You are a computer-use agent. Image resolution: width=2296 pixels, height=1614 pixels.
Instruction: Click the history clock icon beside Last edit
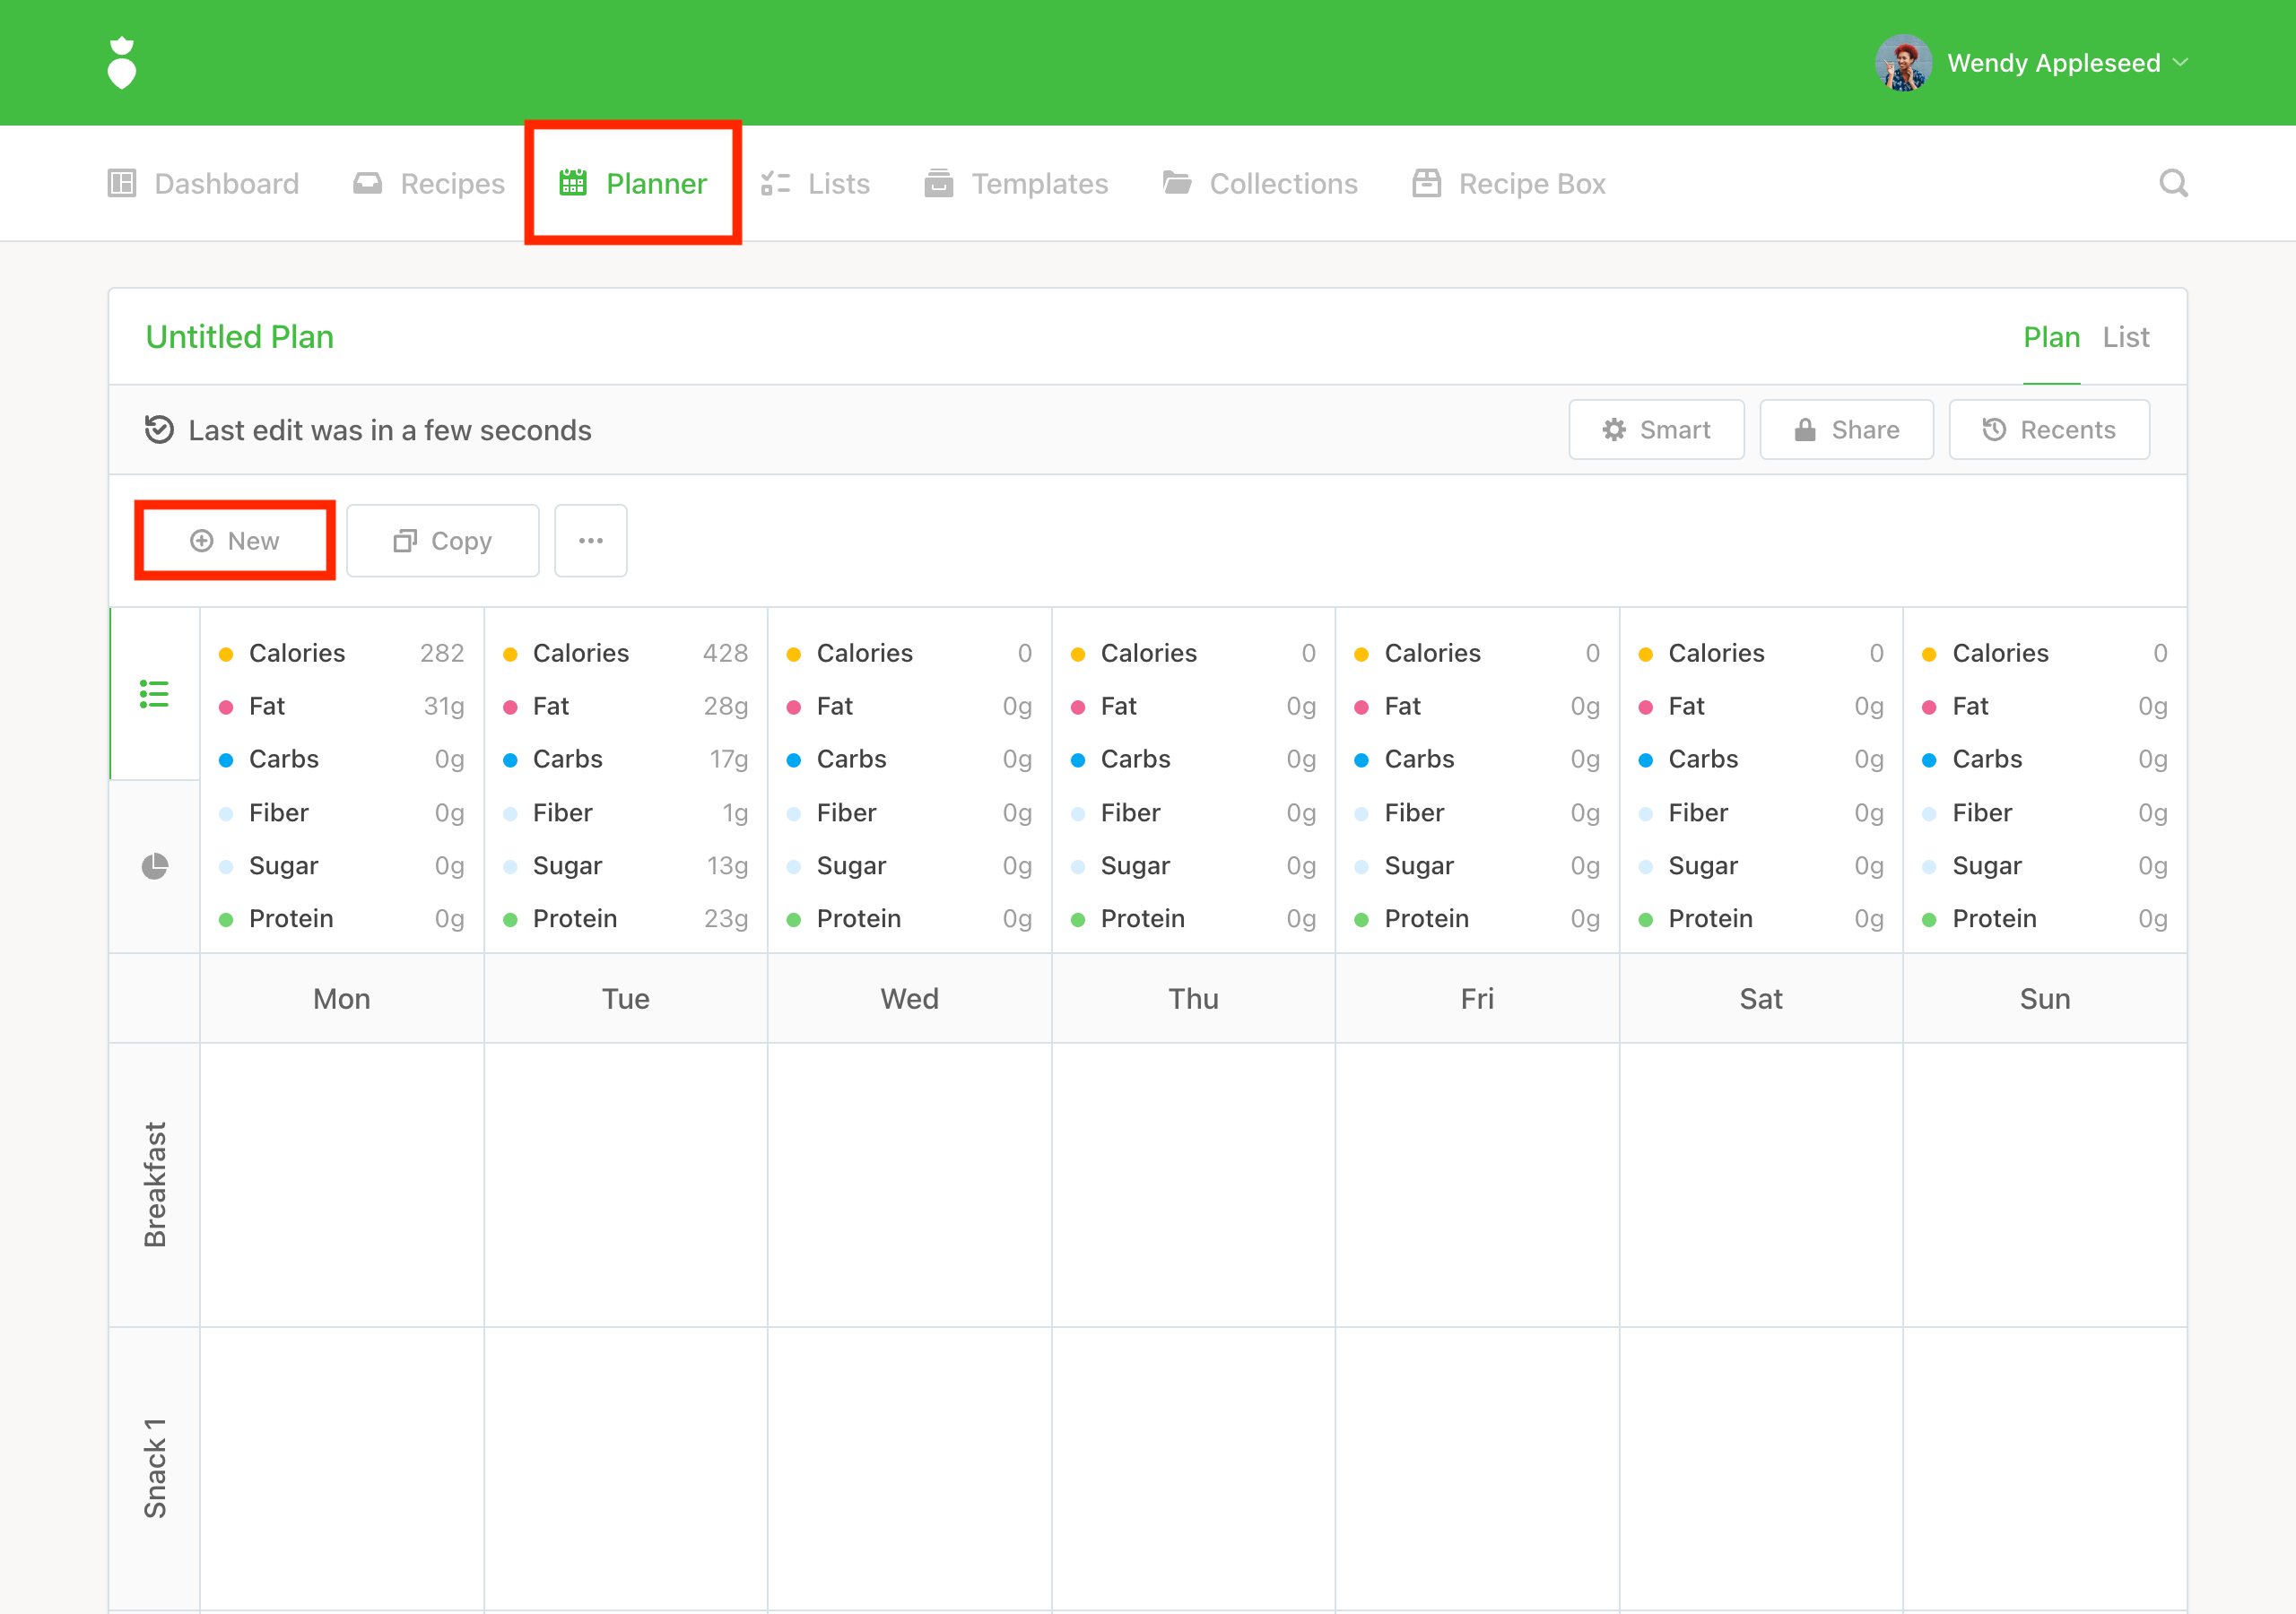[159, 430]
